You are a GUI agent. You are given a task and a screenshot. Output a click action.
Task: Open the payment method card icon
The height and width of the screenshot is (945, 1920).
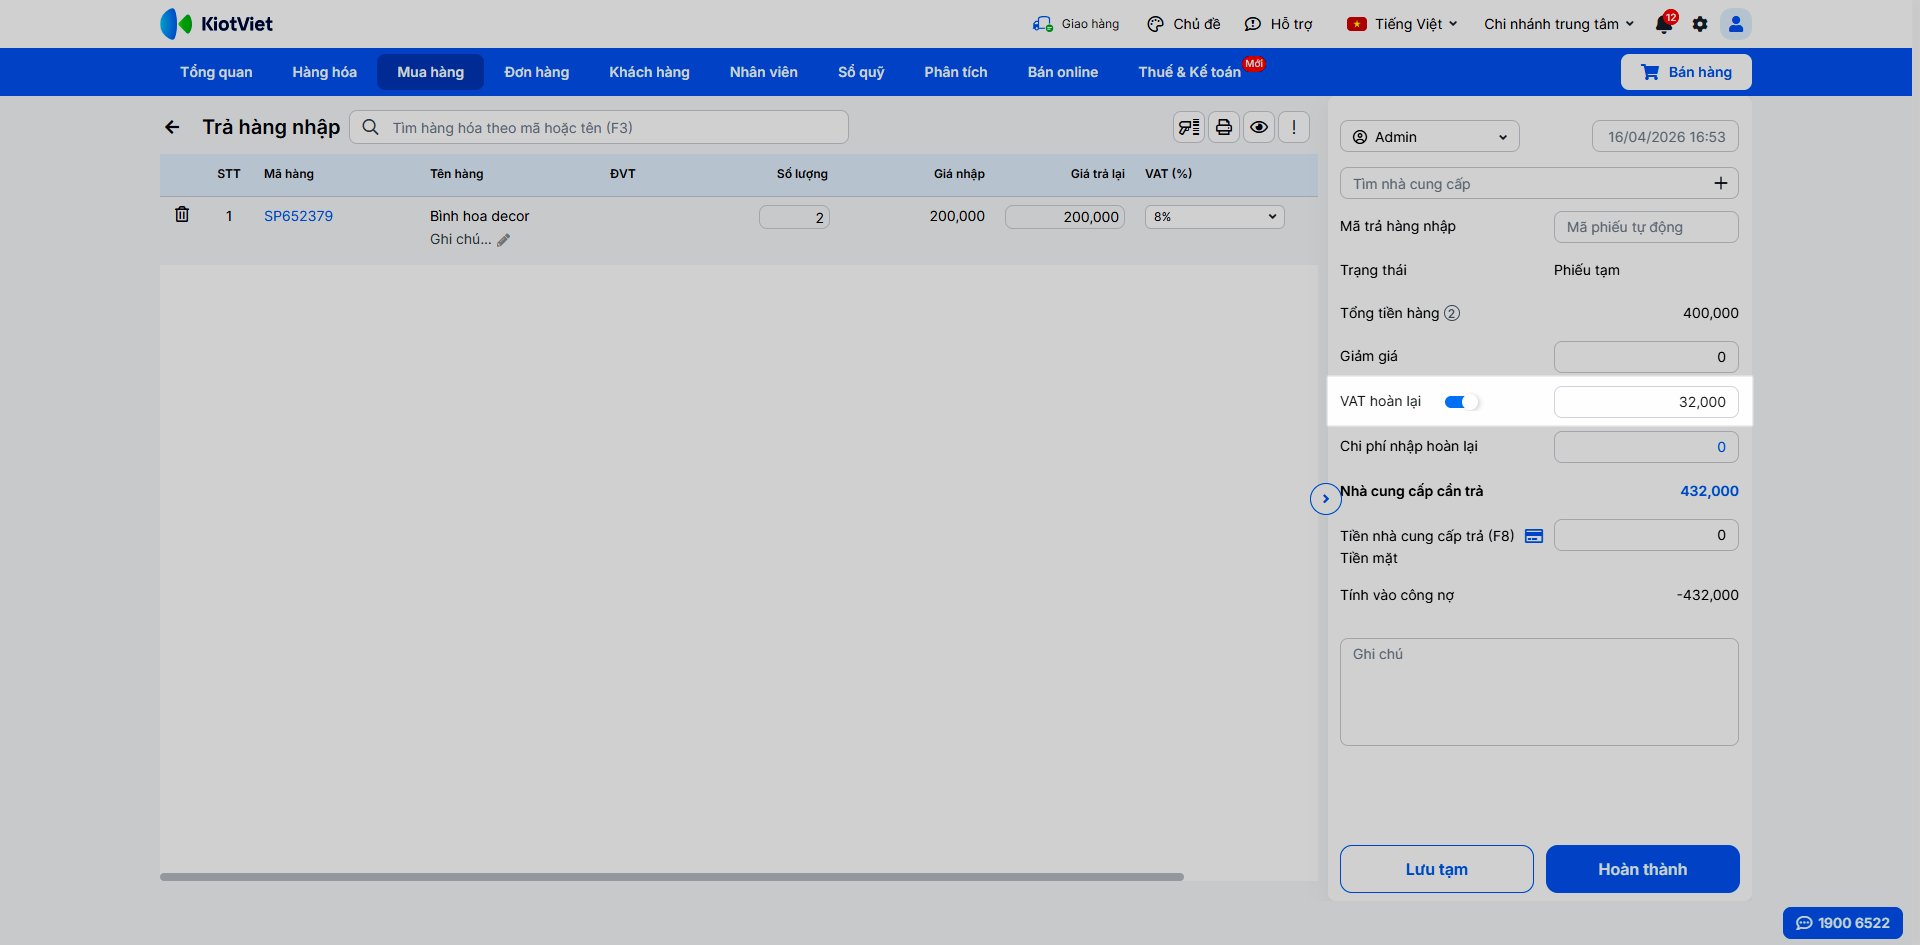tap(1534, 536)
